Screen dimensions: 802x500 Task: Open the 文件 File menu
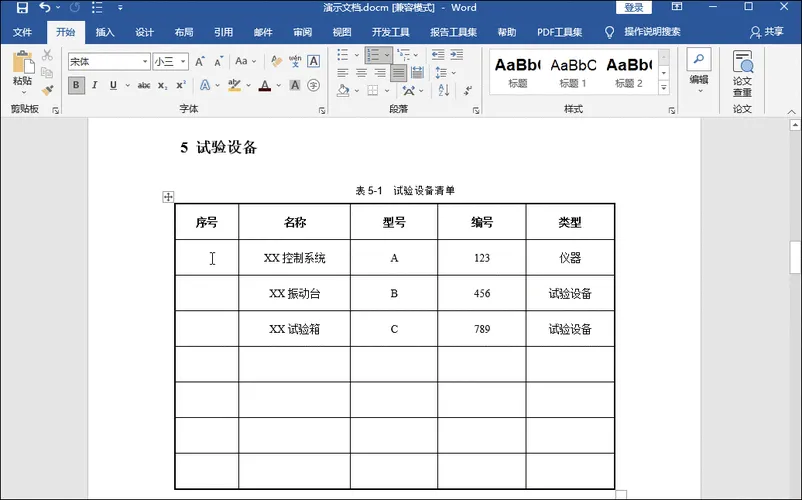[23, 32]
